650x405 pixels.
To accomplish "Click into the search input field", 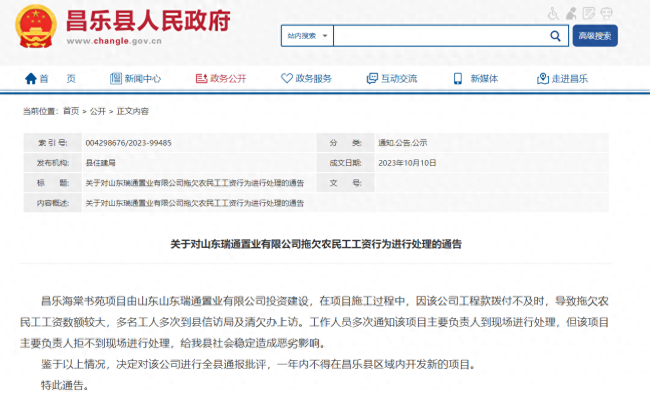I will point(441,36).
